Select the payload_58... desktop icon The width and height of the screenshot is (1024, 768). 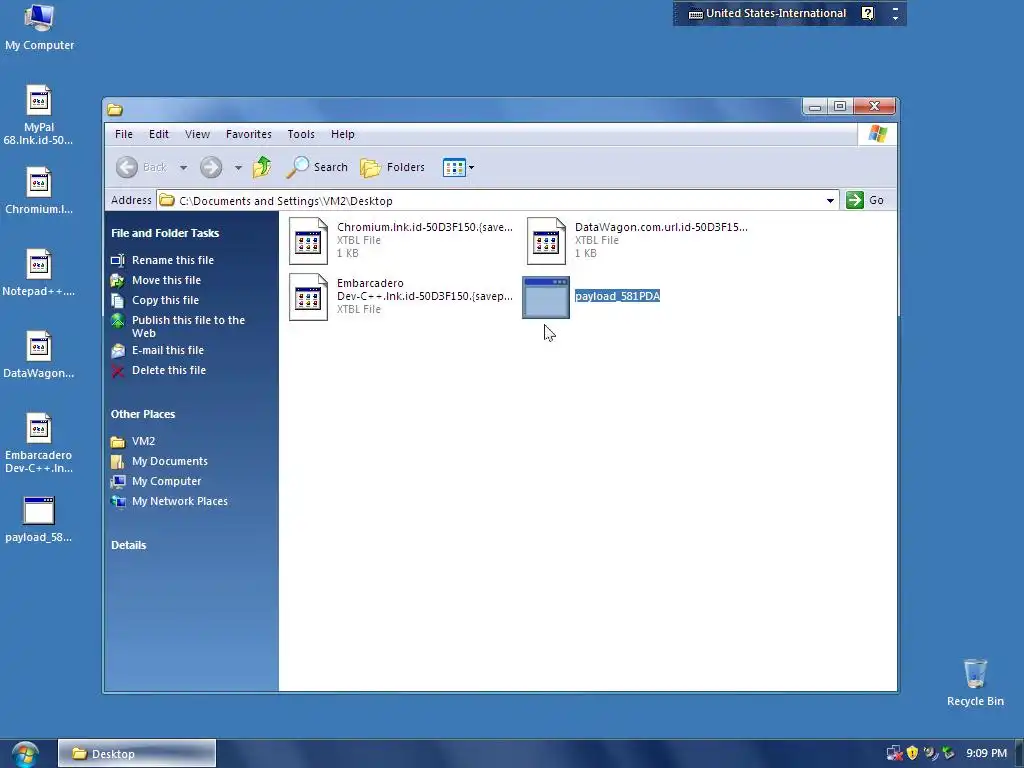tap(39, 511)
